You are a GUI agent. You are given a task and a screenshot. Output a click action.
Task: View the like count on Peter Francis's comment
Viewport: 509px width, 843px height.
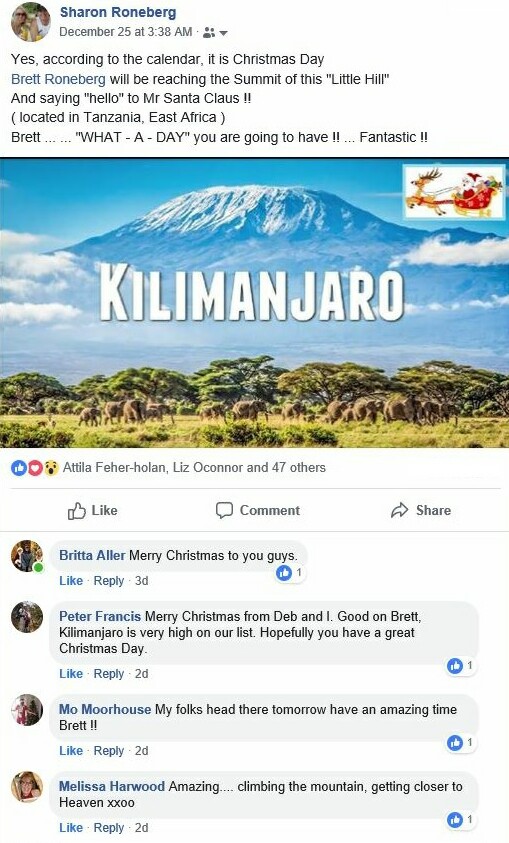(x=461, y=666)
